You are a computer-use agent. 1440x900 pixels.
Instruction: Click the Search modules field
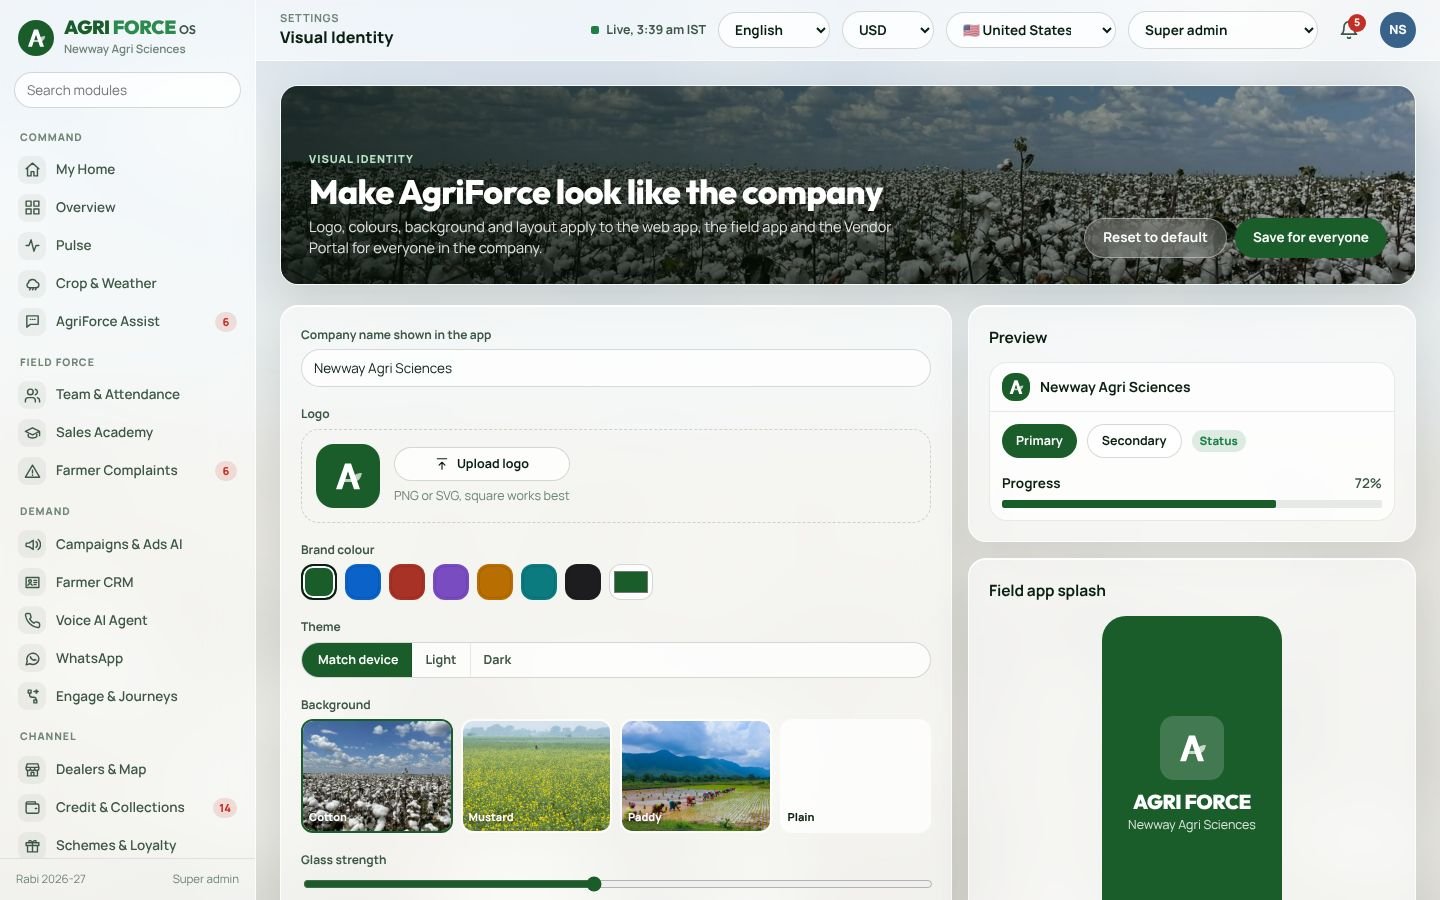tap(128, 90)
